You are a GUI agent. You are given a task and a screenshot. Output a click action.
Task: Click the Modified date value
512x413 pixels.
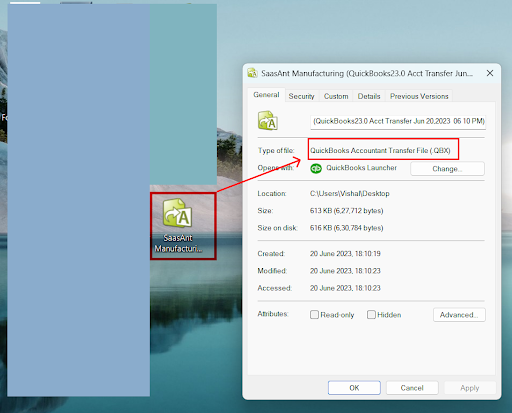pyautogui.click(x=345, y=271)
